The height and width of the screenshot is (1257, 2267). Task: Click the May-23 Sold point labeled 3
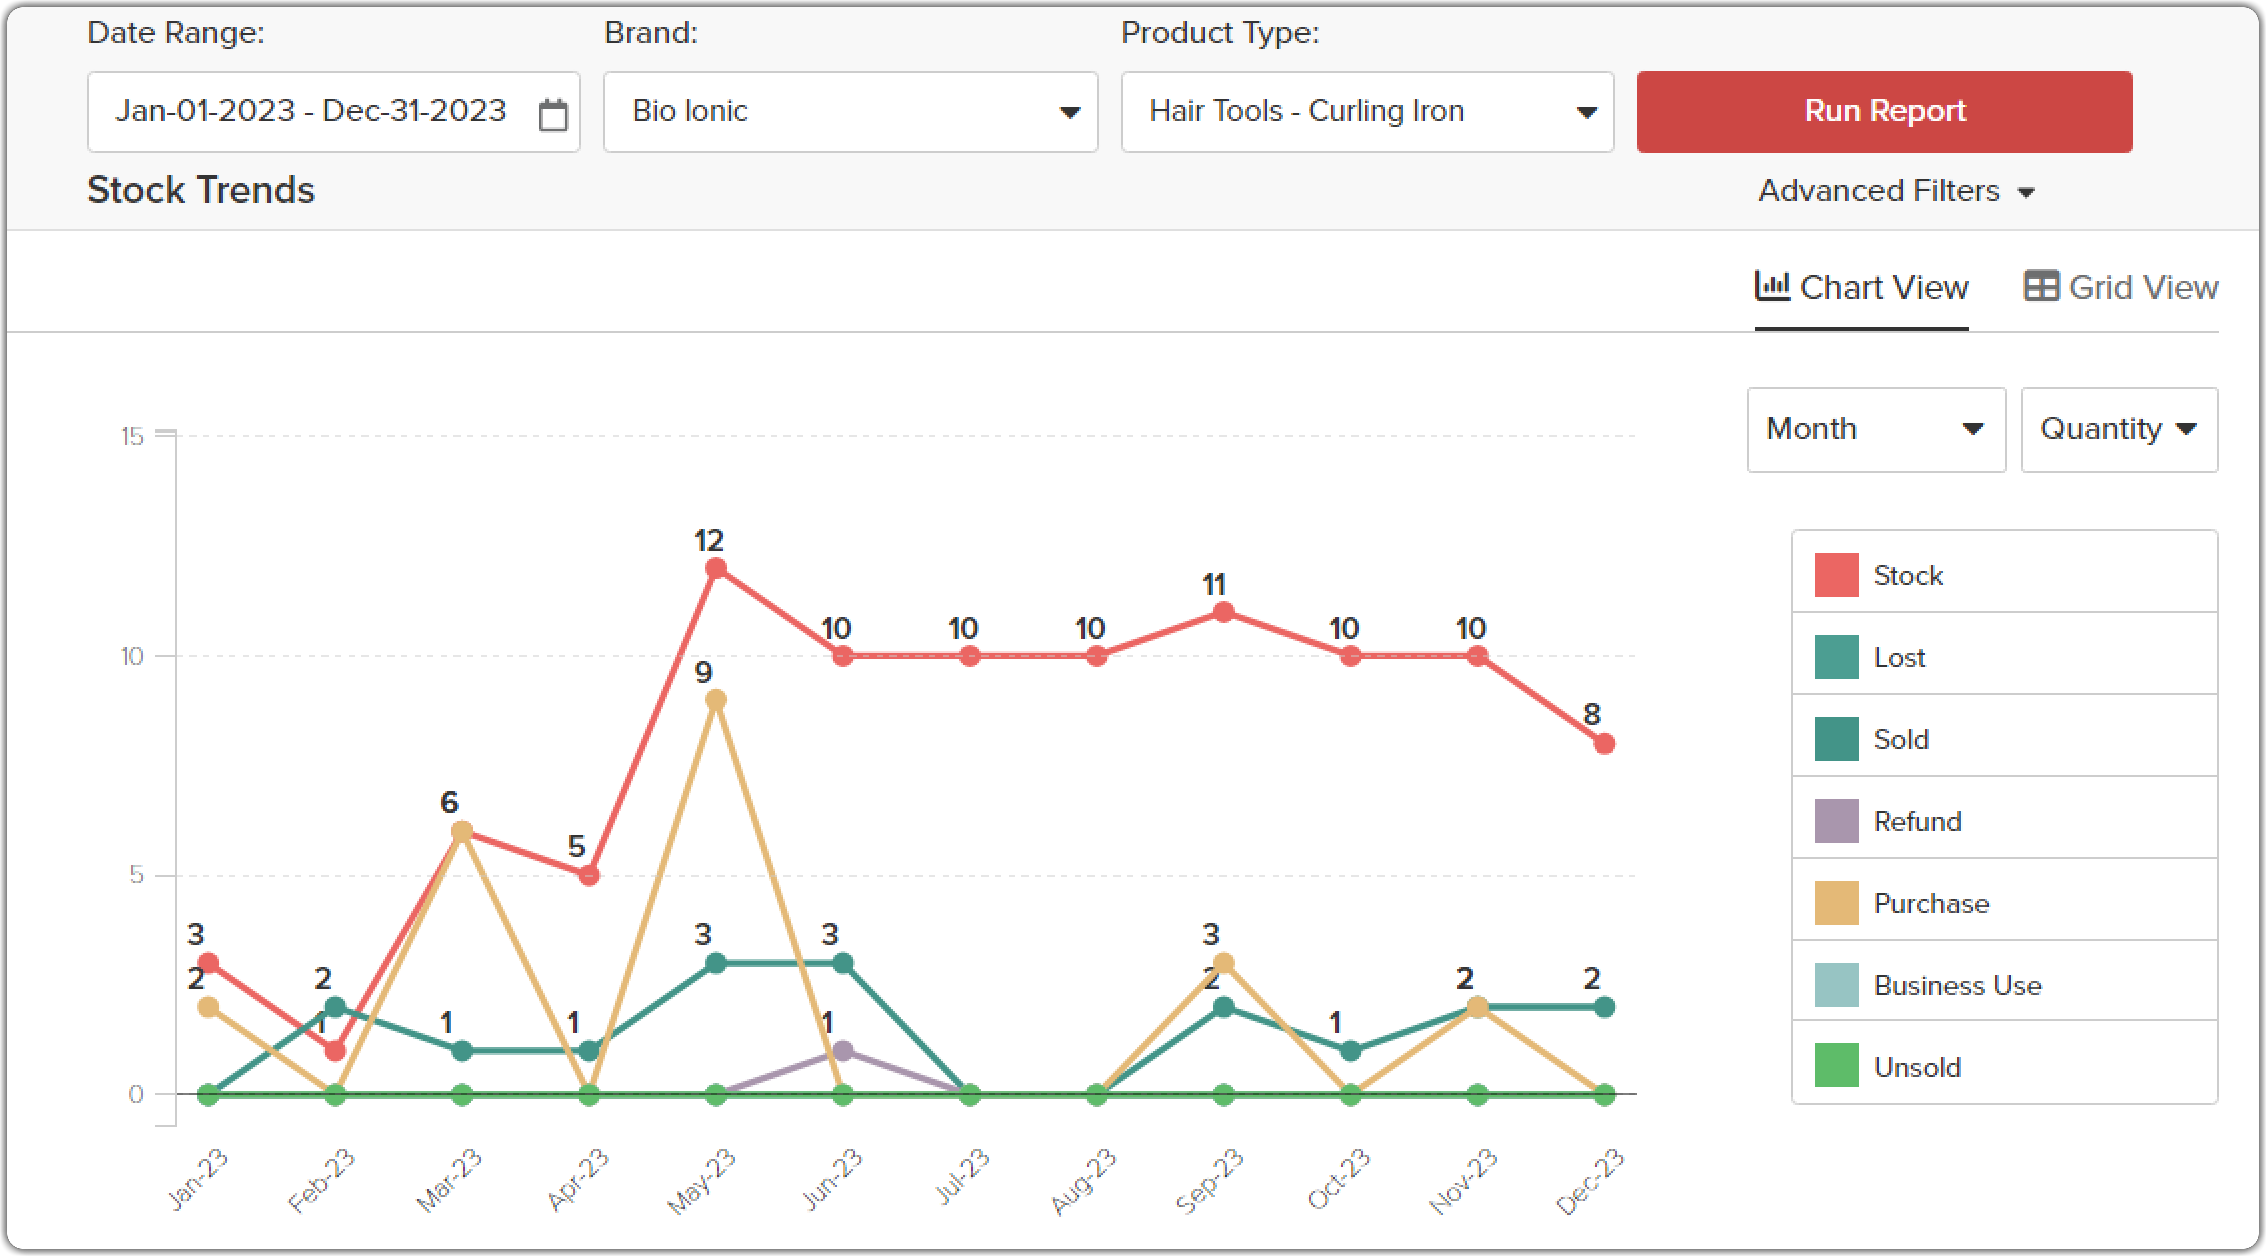(716, 963)
